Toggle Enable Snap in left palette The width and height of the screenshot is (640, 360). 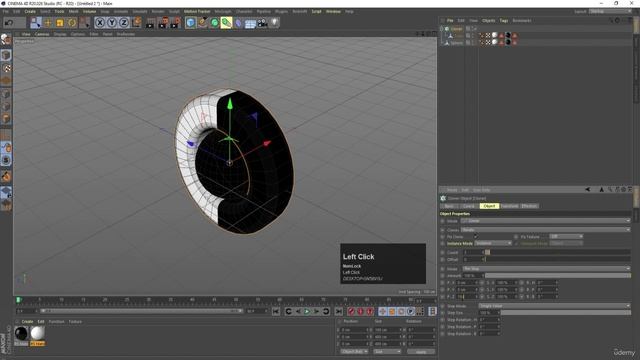6,177
